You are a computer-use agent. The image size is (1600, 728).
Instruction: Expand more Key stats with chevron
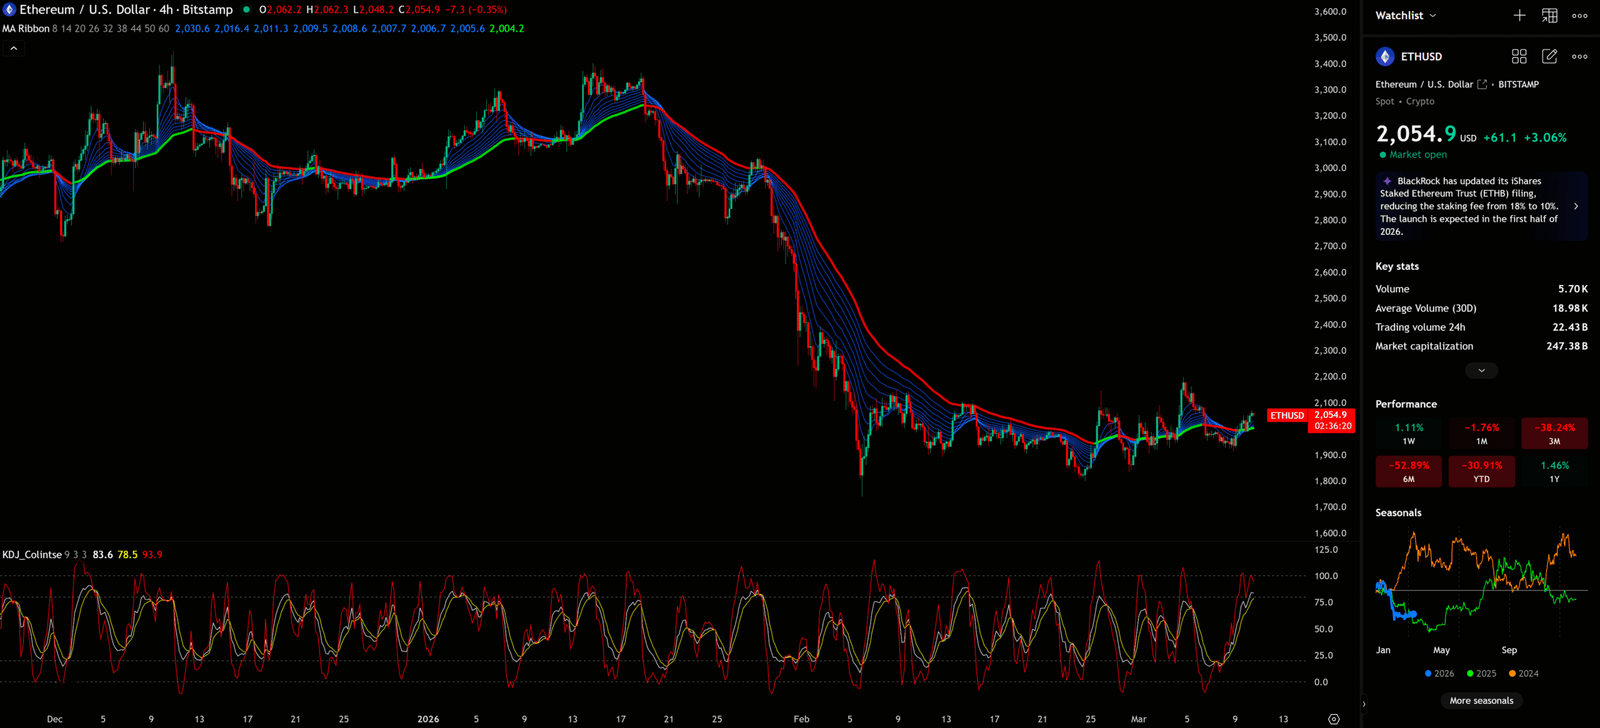point(1481,371)
